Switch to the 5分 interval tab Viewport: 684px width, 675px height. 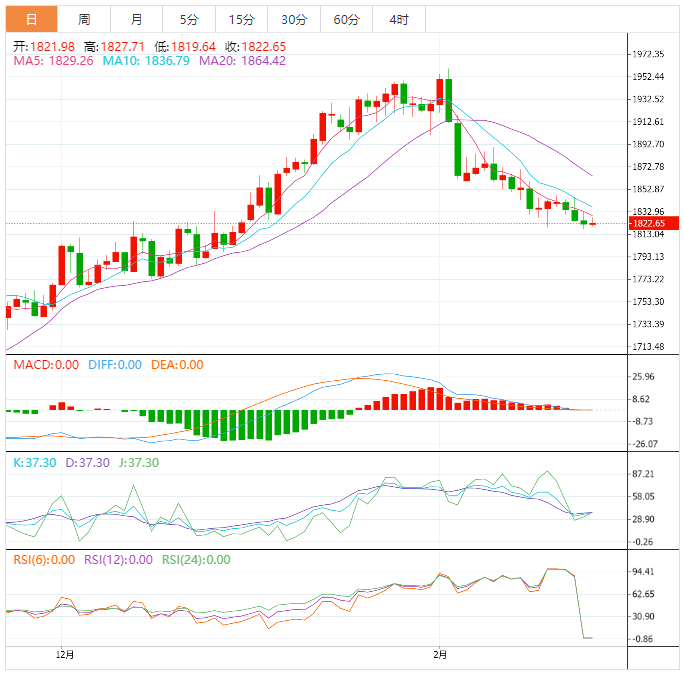(188, 19)
